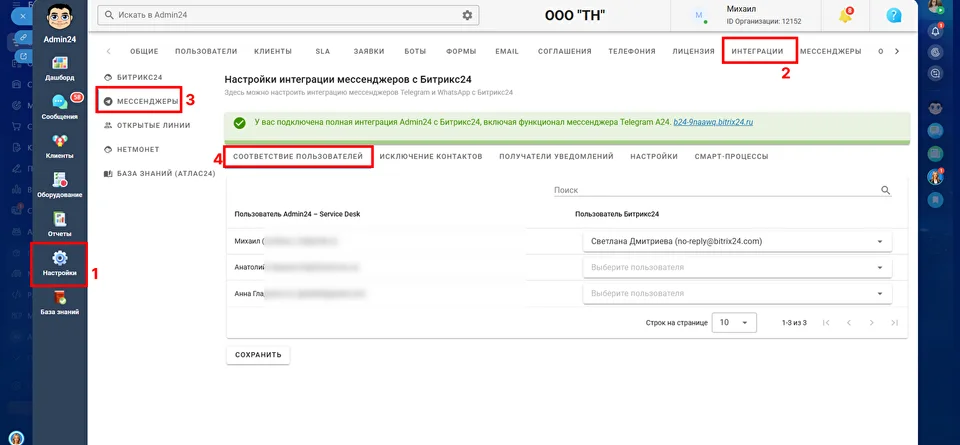Open the ЗАЯВКИ settings tab
The width and height of the screenshot is (960, 445).
369,51
